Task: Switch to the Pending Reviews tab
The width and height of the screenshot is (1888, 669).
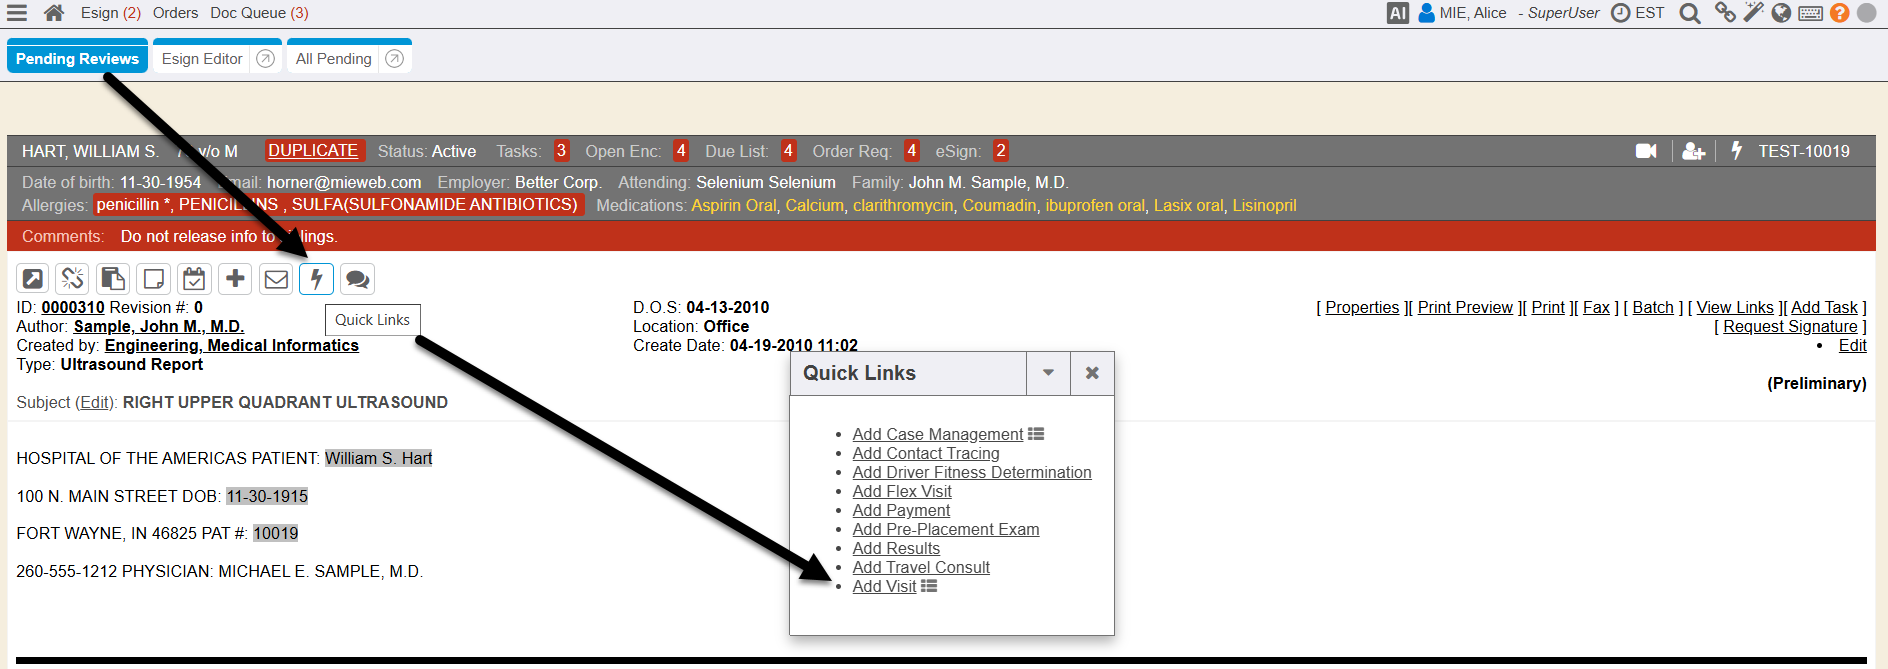Action: pyautogui.click(x=77, y=59)
